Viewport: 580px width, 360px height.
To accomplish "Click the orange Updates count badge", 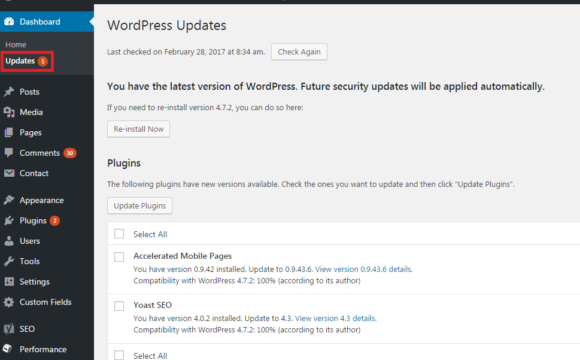I will pos(43,61).
